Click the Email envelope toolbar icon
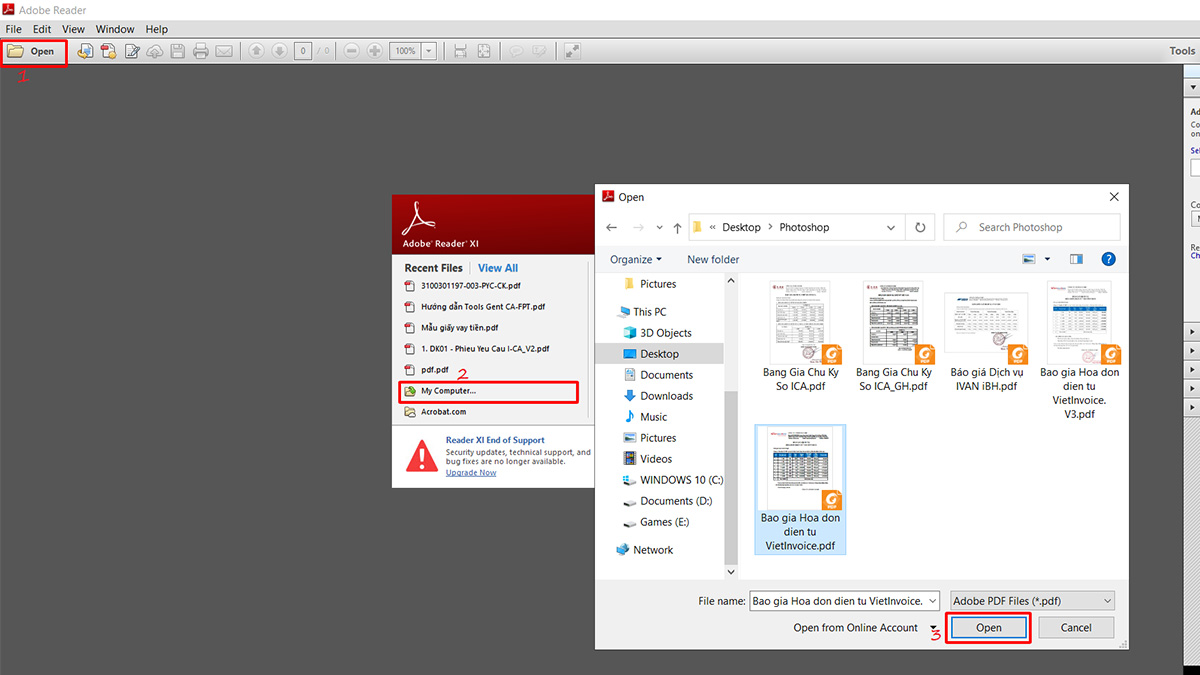1200x675 pixels. (224, 51)
